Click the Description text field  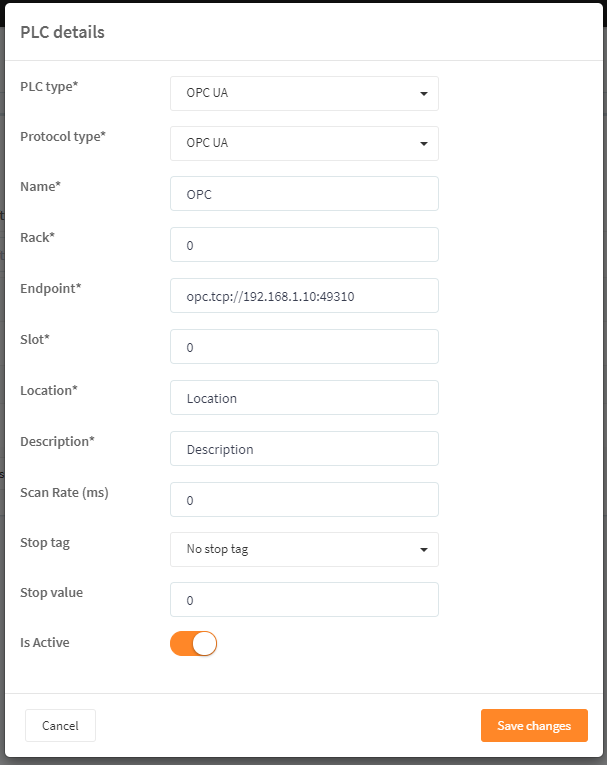click(x=304, y=448)
